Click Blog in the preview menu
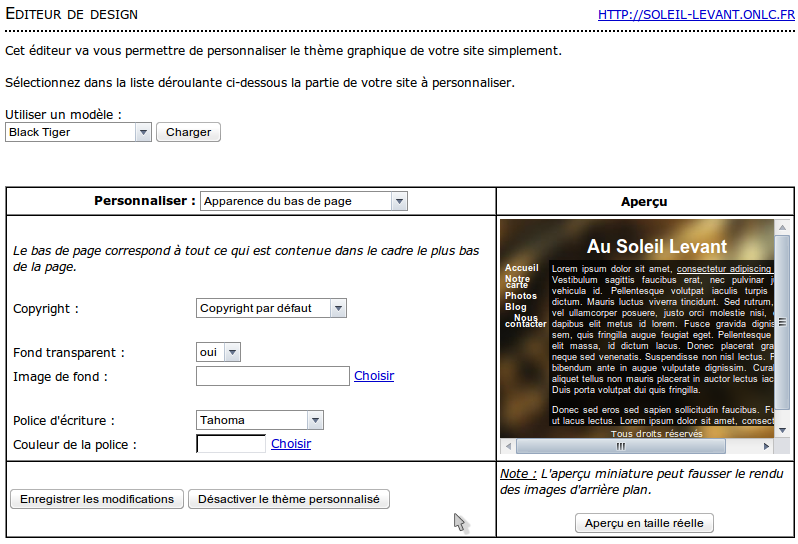This screenshot has height=544, width=798. (x=516, y=307)
